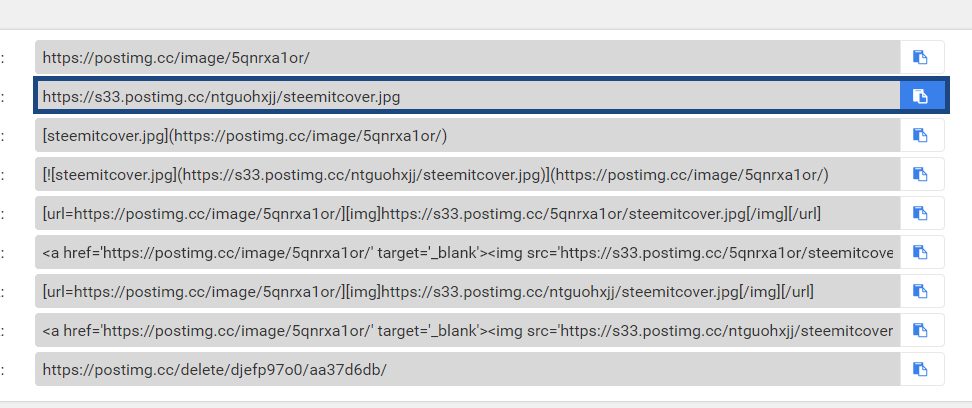Click the BBCode field with 5qnrxa1or/steemitcover.jpg[/img]

tap(467, 213)
